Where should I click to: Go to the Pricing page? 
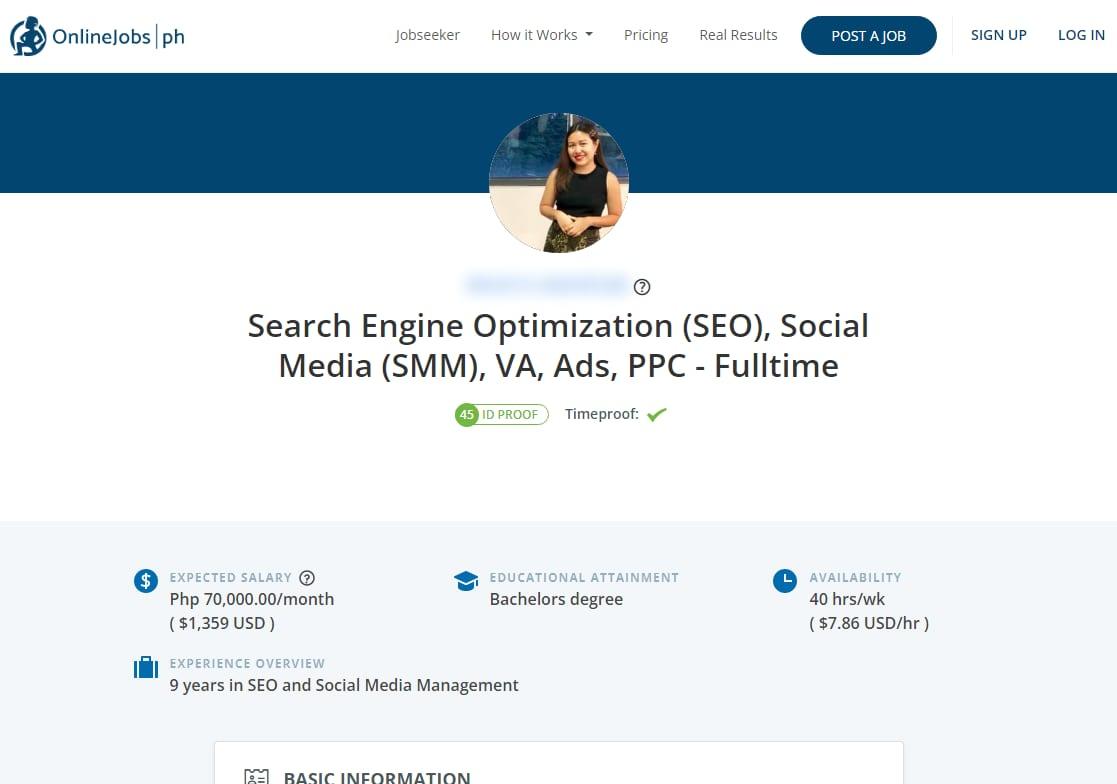tap(645, 34)
